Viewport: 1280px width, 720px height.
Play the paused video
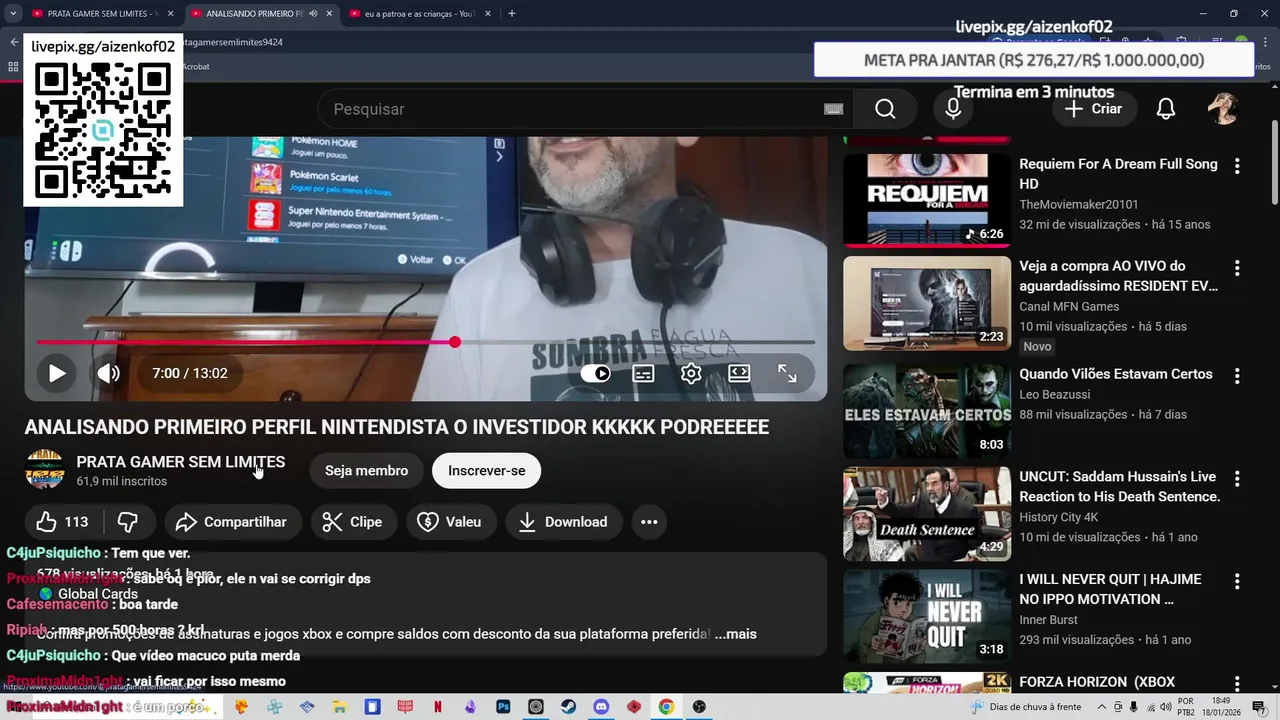tap(57, 373)
